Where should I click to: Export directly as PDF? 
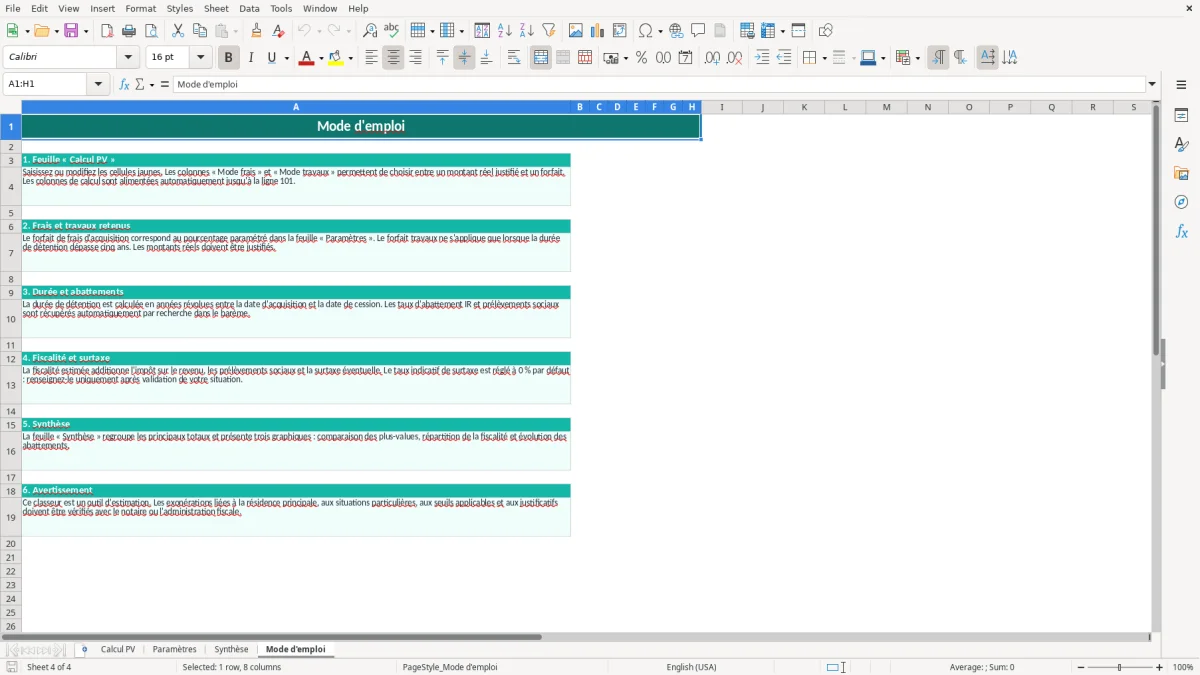tap(107, 31)
